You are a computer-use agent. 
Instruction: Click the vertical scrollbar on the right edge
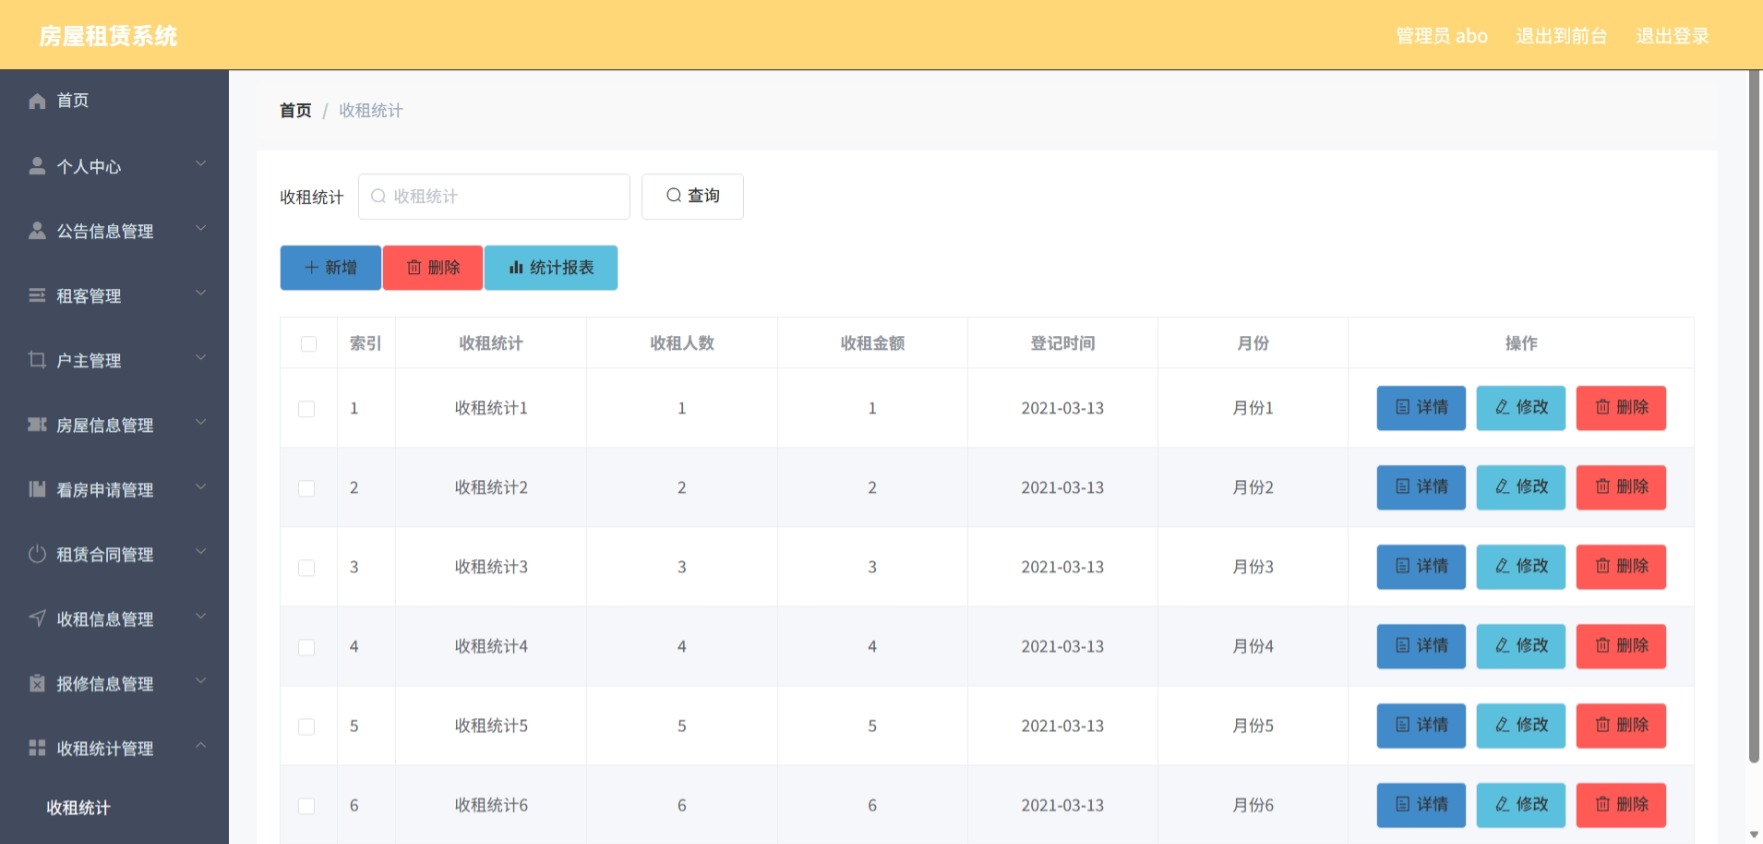pos(1754,418)
